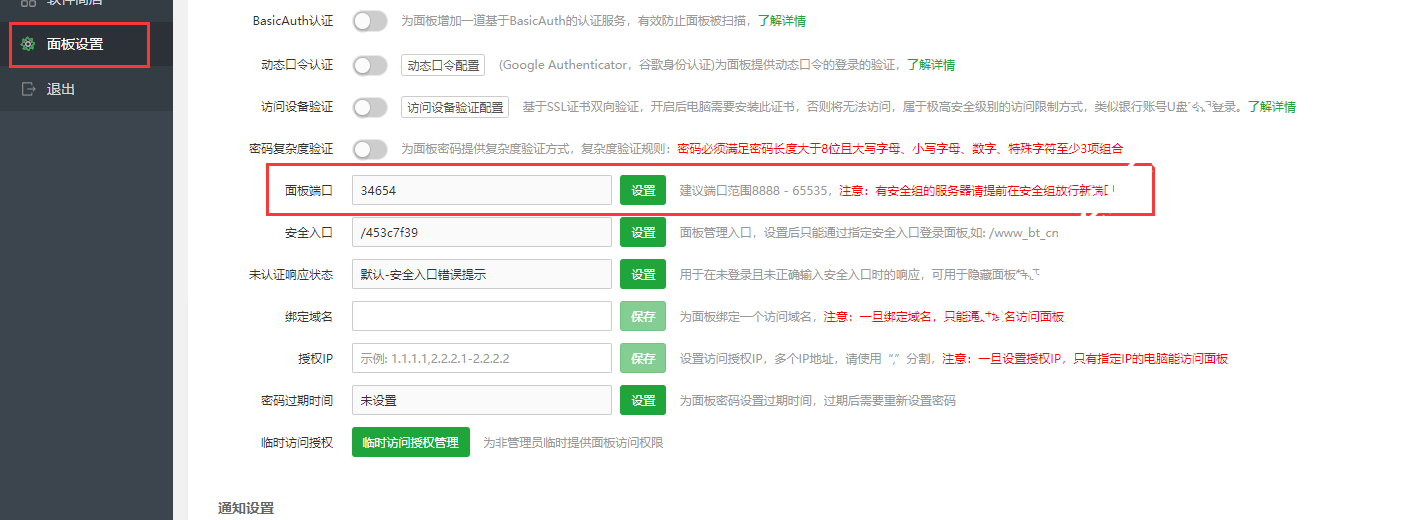The image size is (1423, 520).
Task: Open the 面板设置 sidebar menu item
Action: point(75,44)
